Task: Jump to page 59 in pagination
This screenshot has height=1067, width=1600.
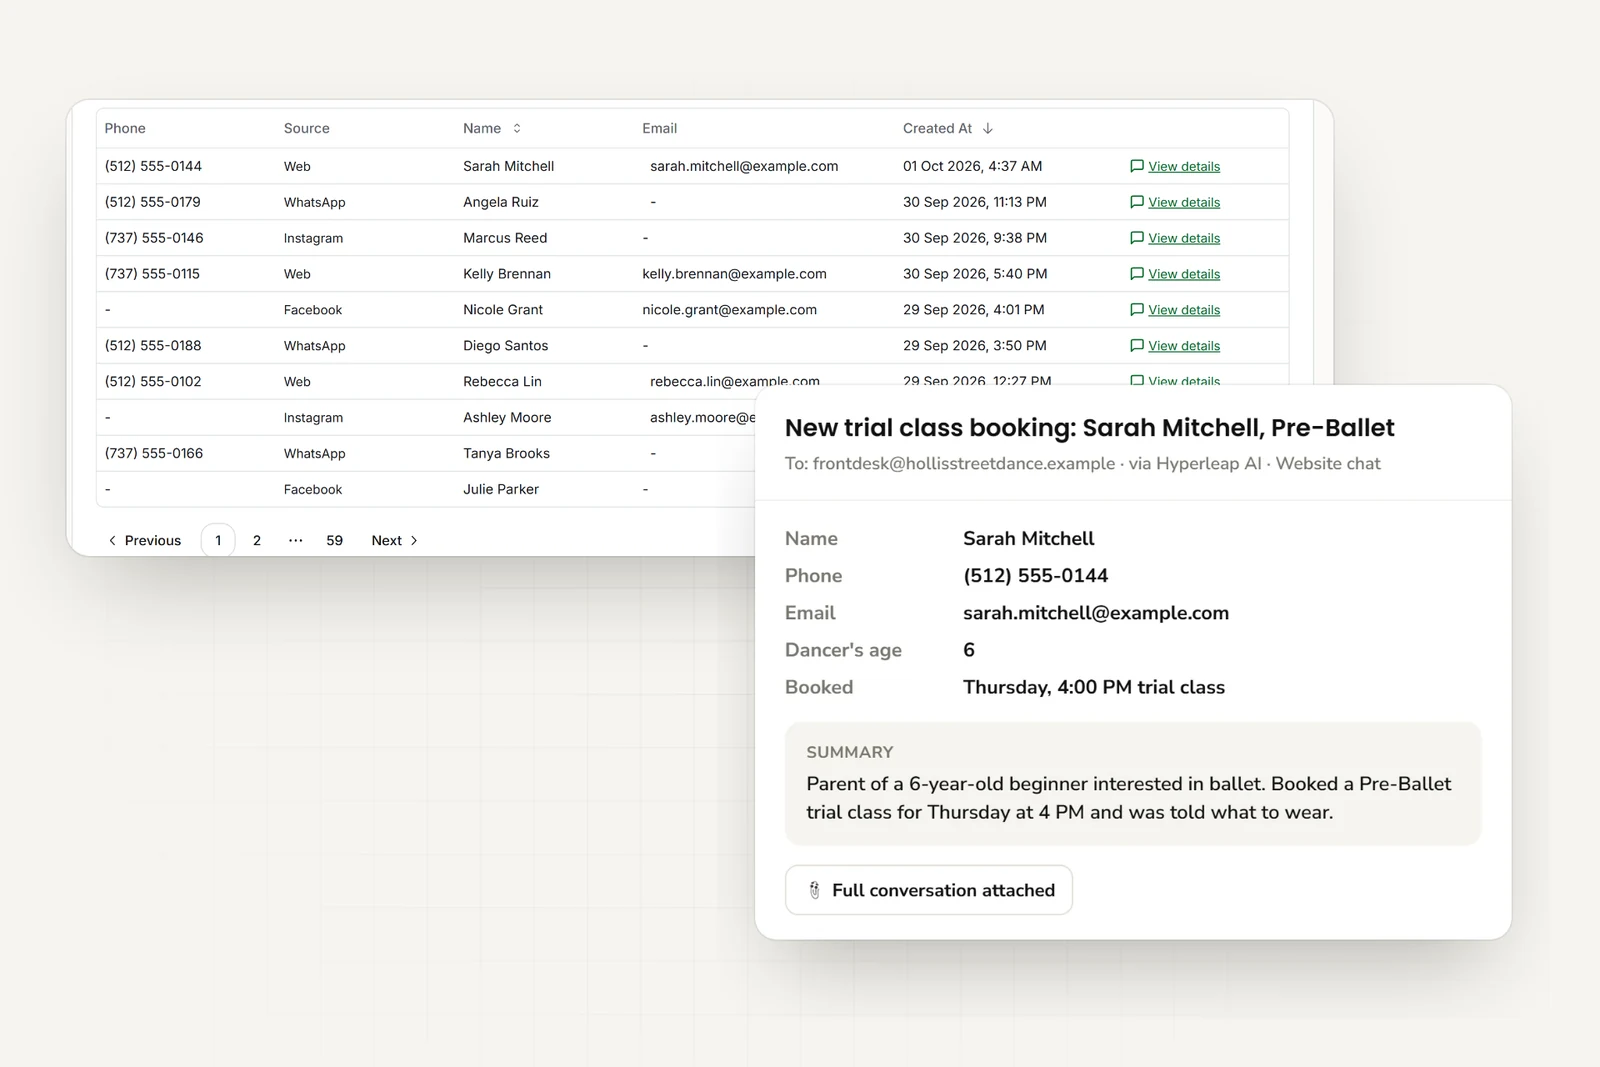Action: coord(334,540)
